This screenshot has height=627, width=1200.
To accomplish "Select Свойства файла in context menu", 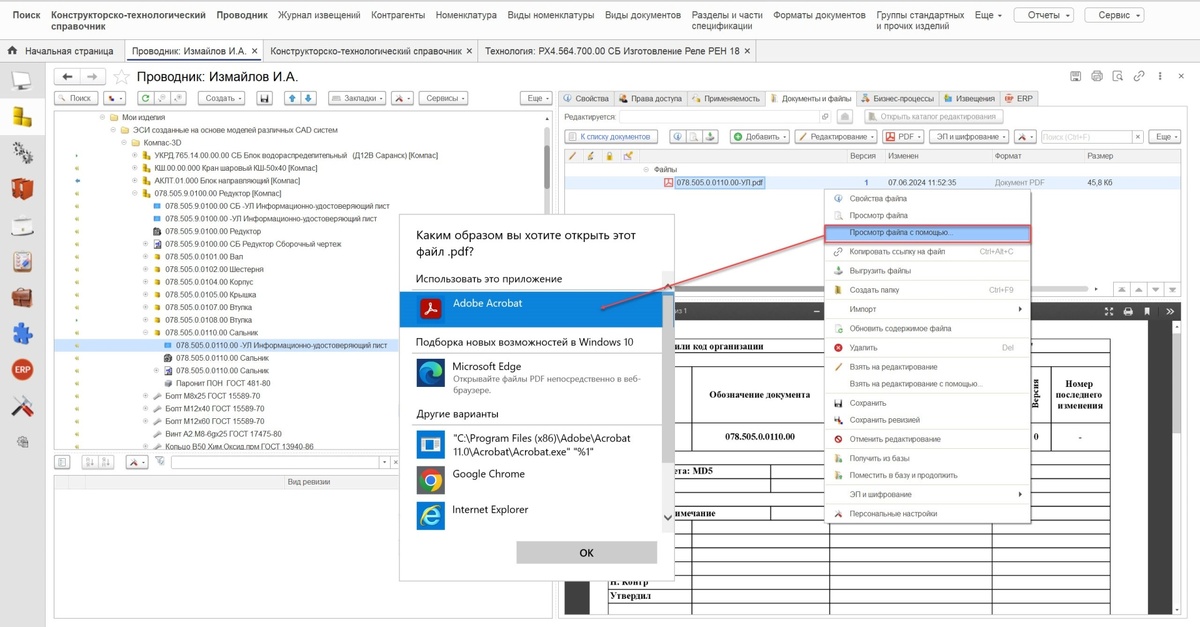I will pos(878,198).
